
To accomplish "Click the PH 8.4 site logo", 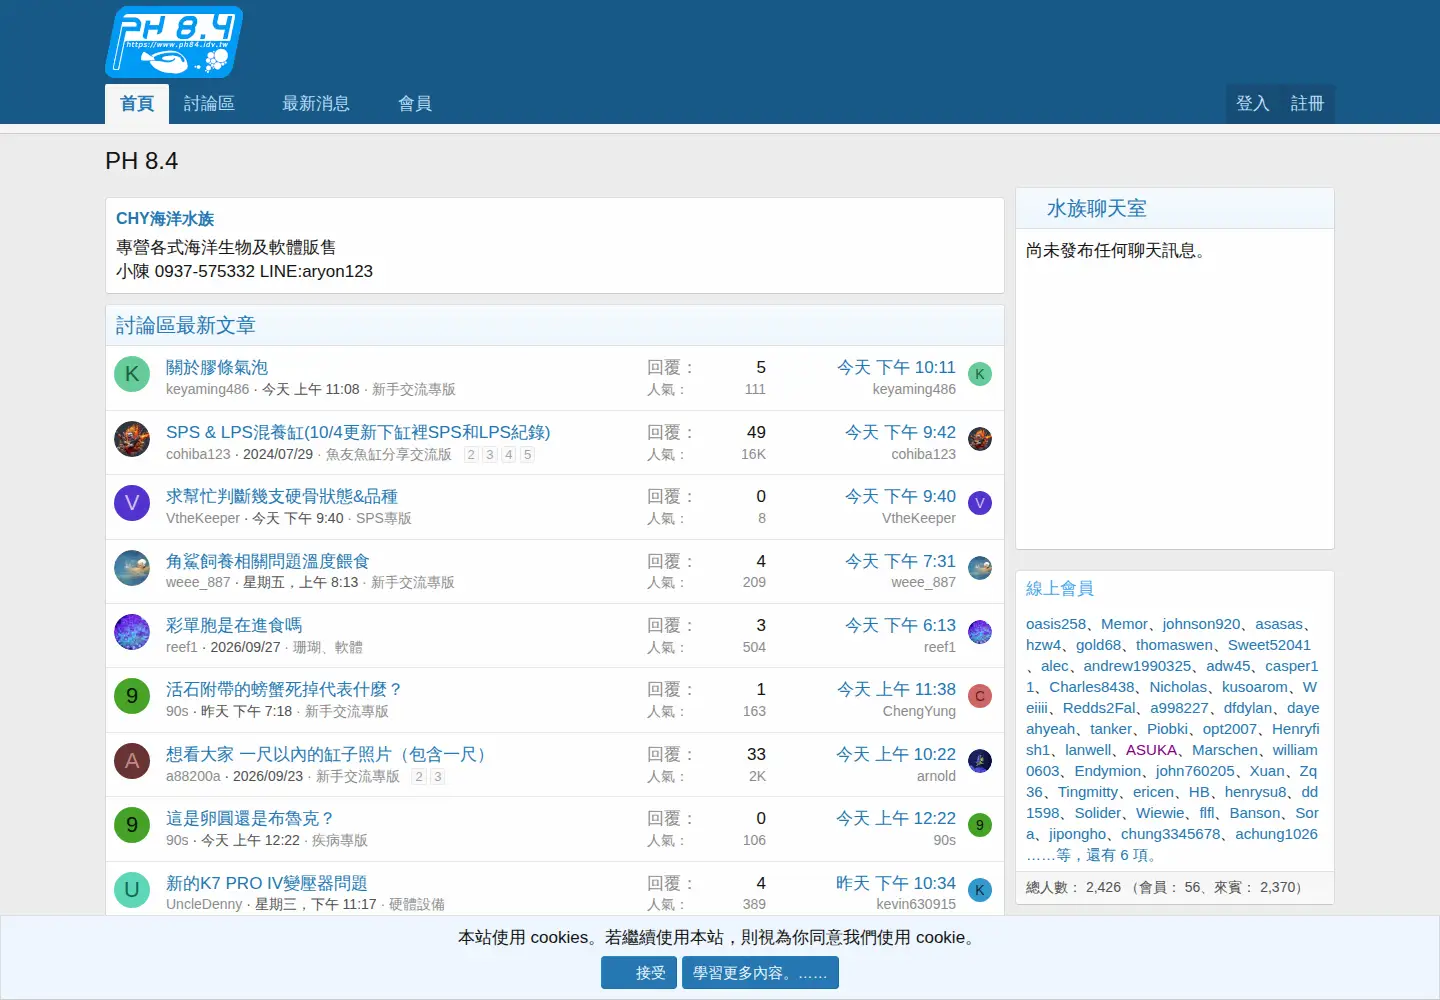I will (x=174, y=42).
